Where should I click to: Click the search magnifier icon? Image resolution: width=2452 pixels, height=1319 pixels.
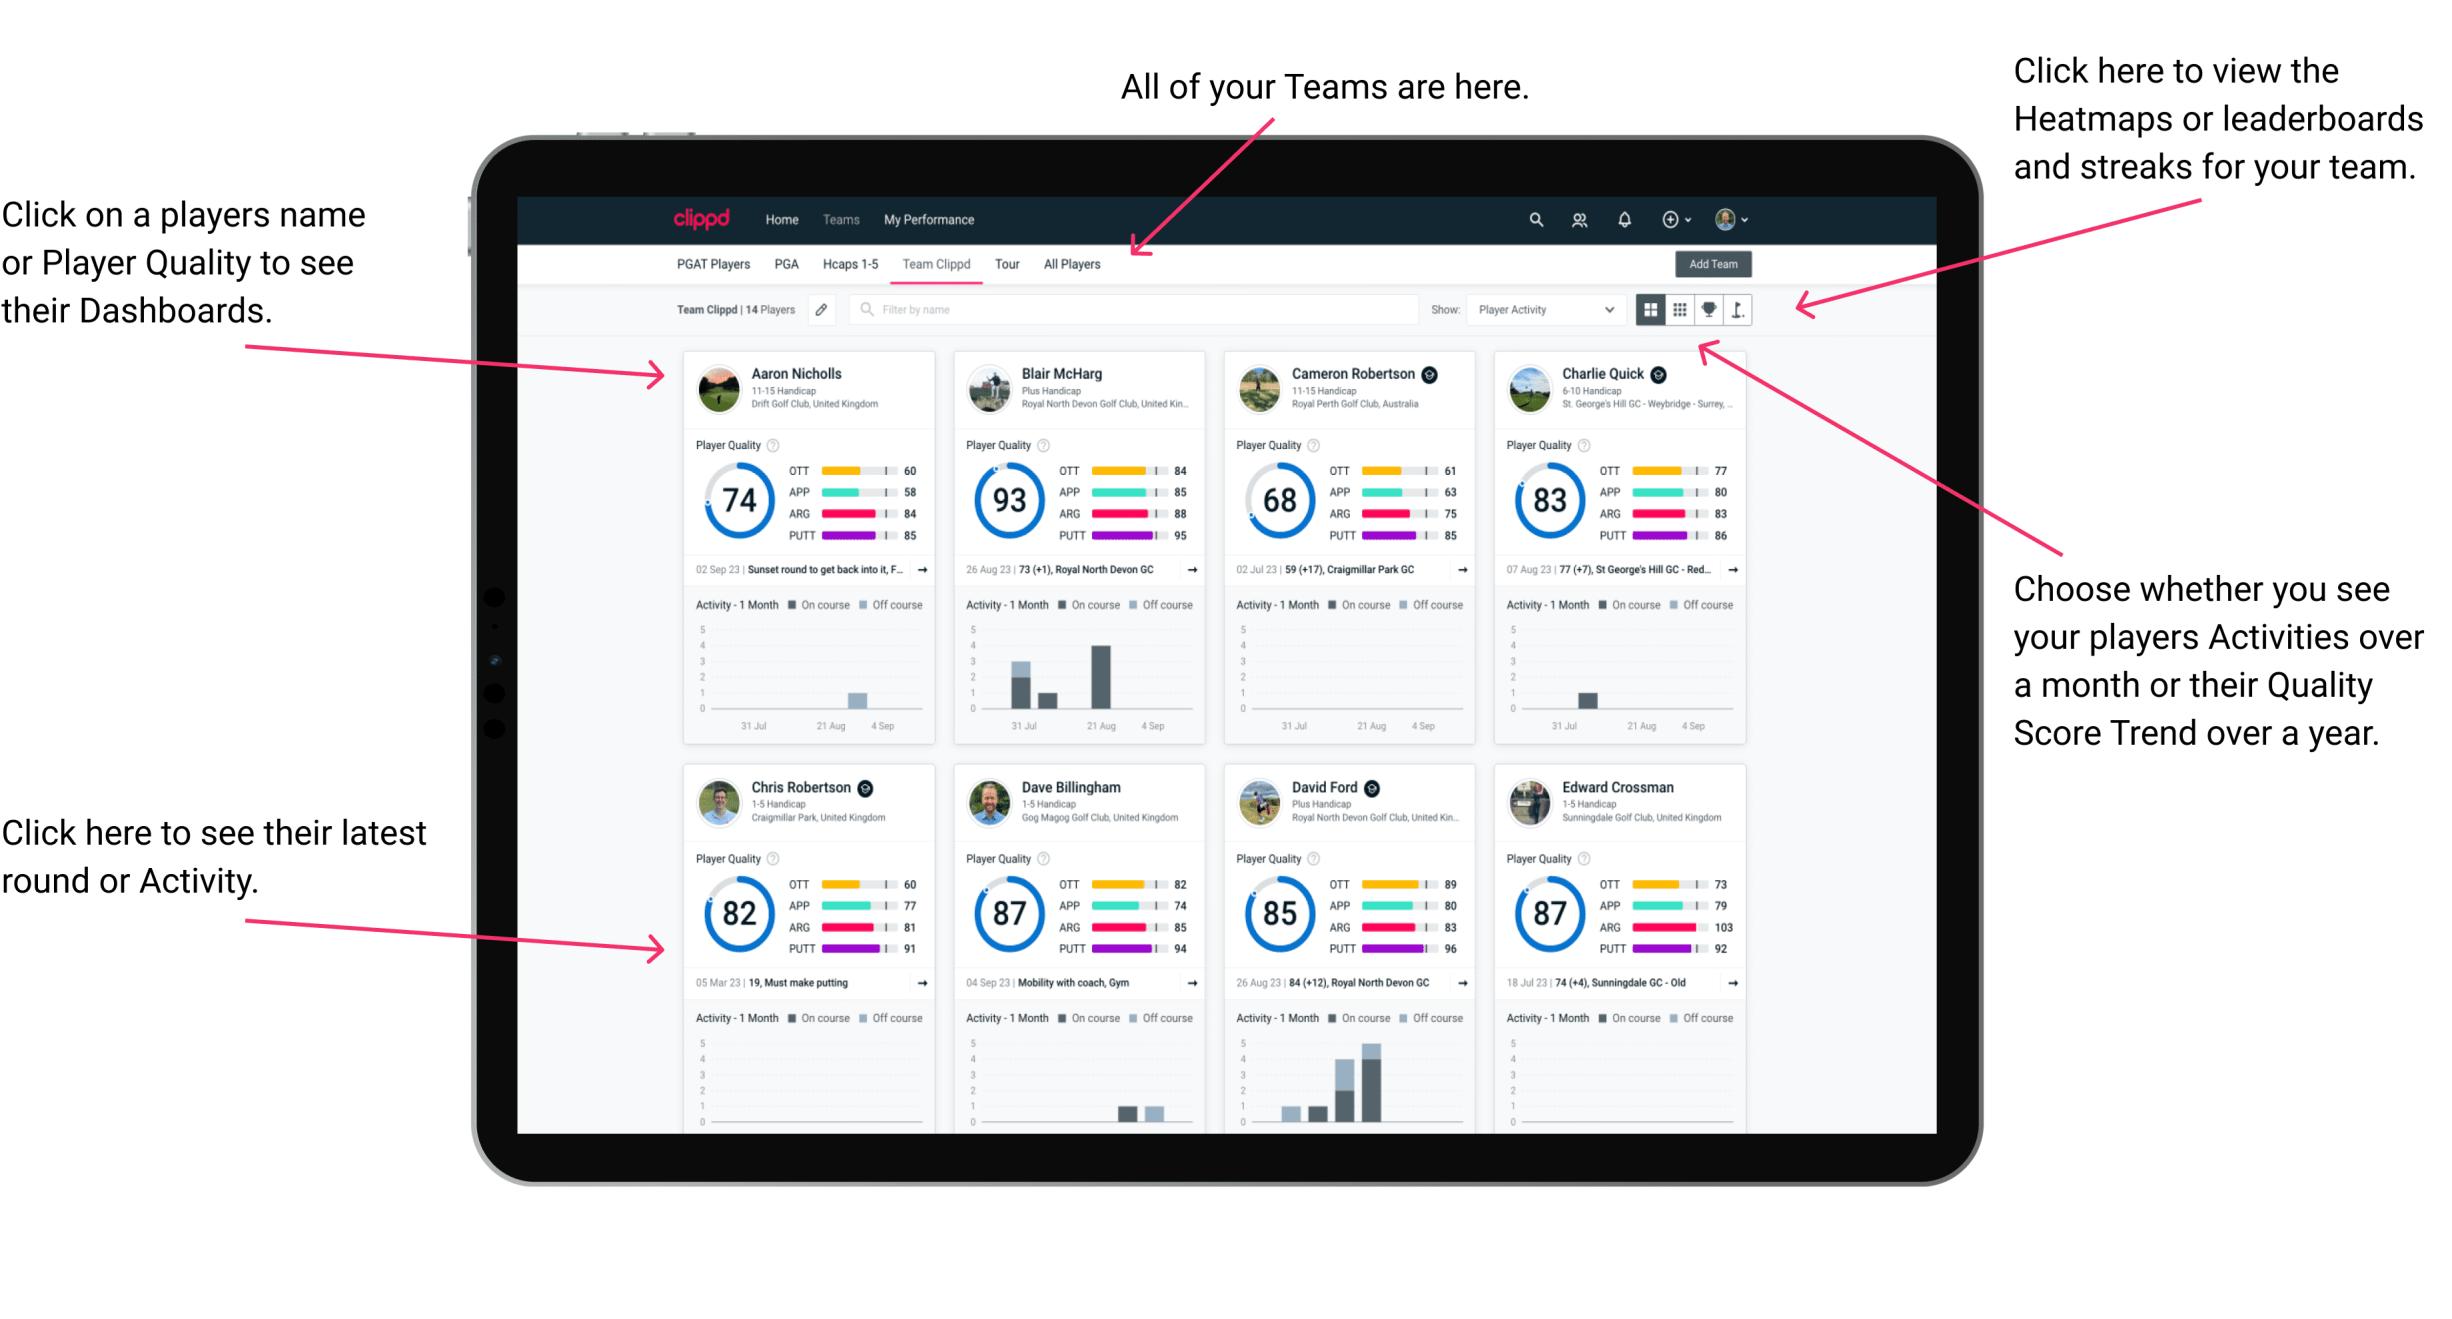tap(1533, 219)
